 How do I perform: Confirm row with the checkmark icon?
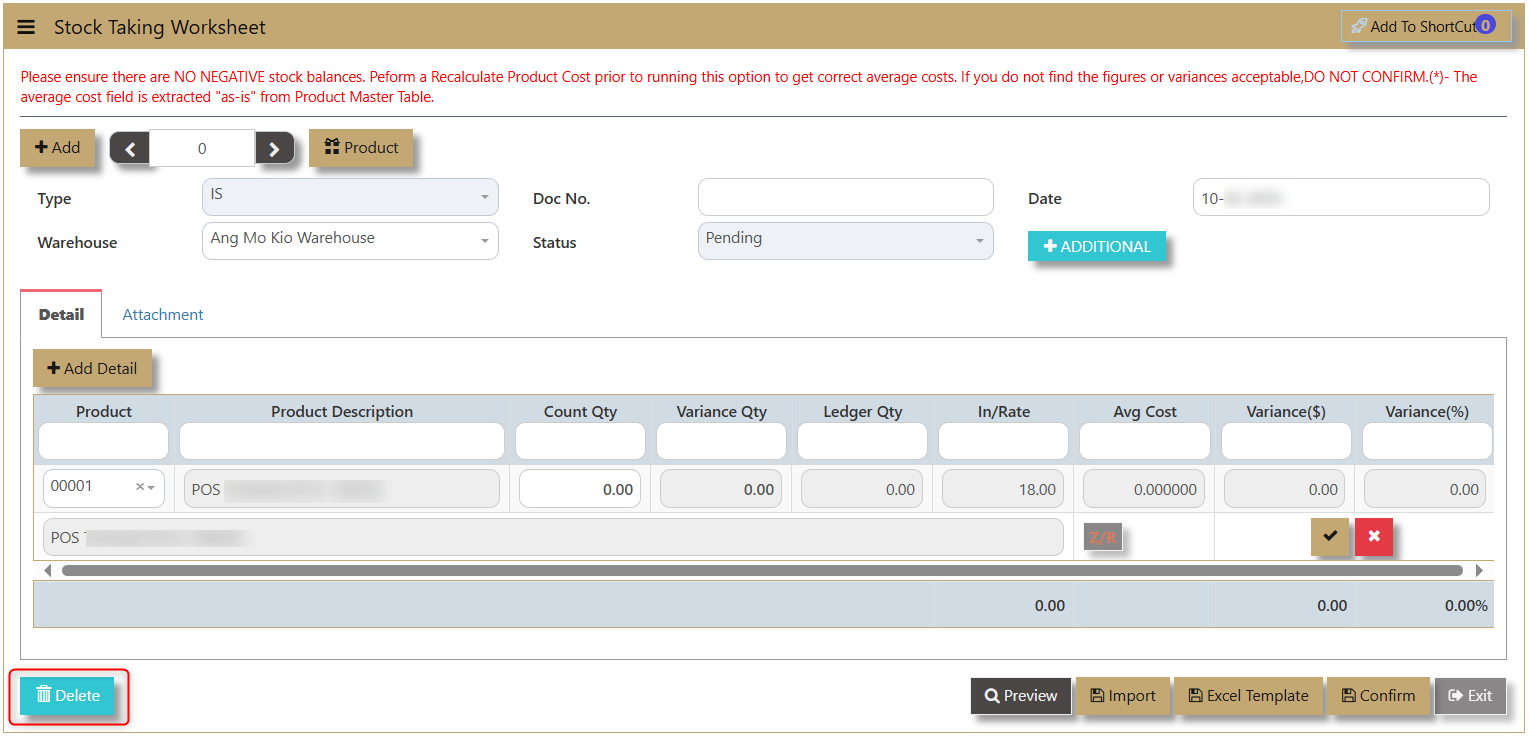pos(1330,536)
